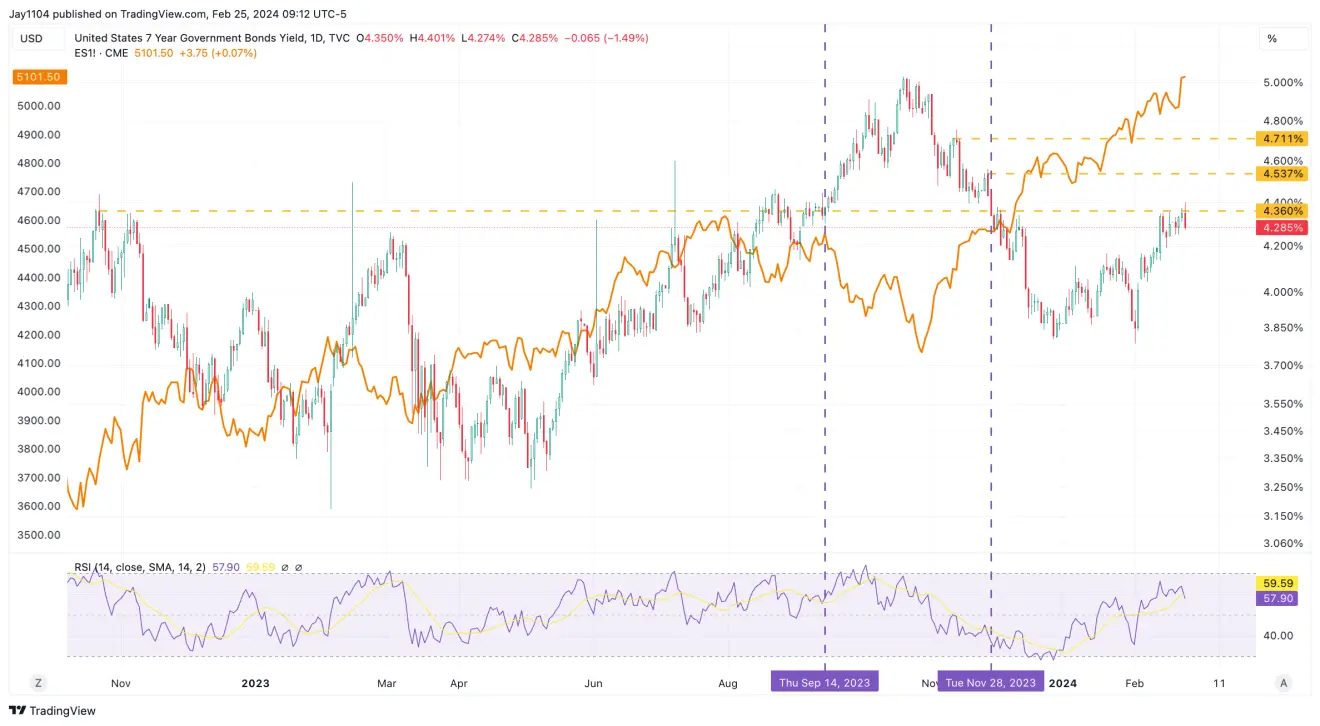This screenshot has height=726, width=1320.
Task: Click the 3900.00 left axis label
Action: [40, 421]
